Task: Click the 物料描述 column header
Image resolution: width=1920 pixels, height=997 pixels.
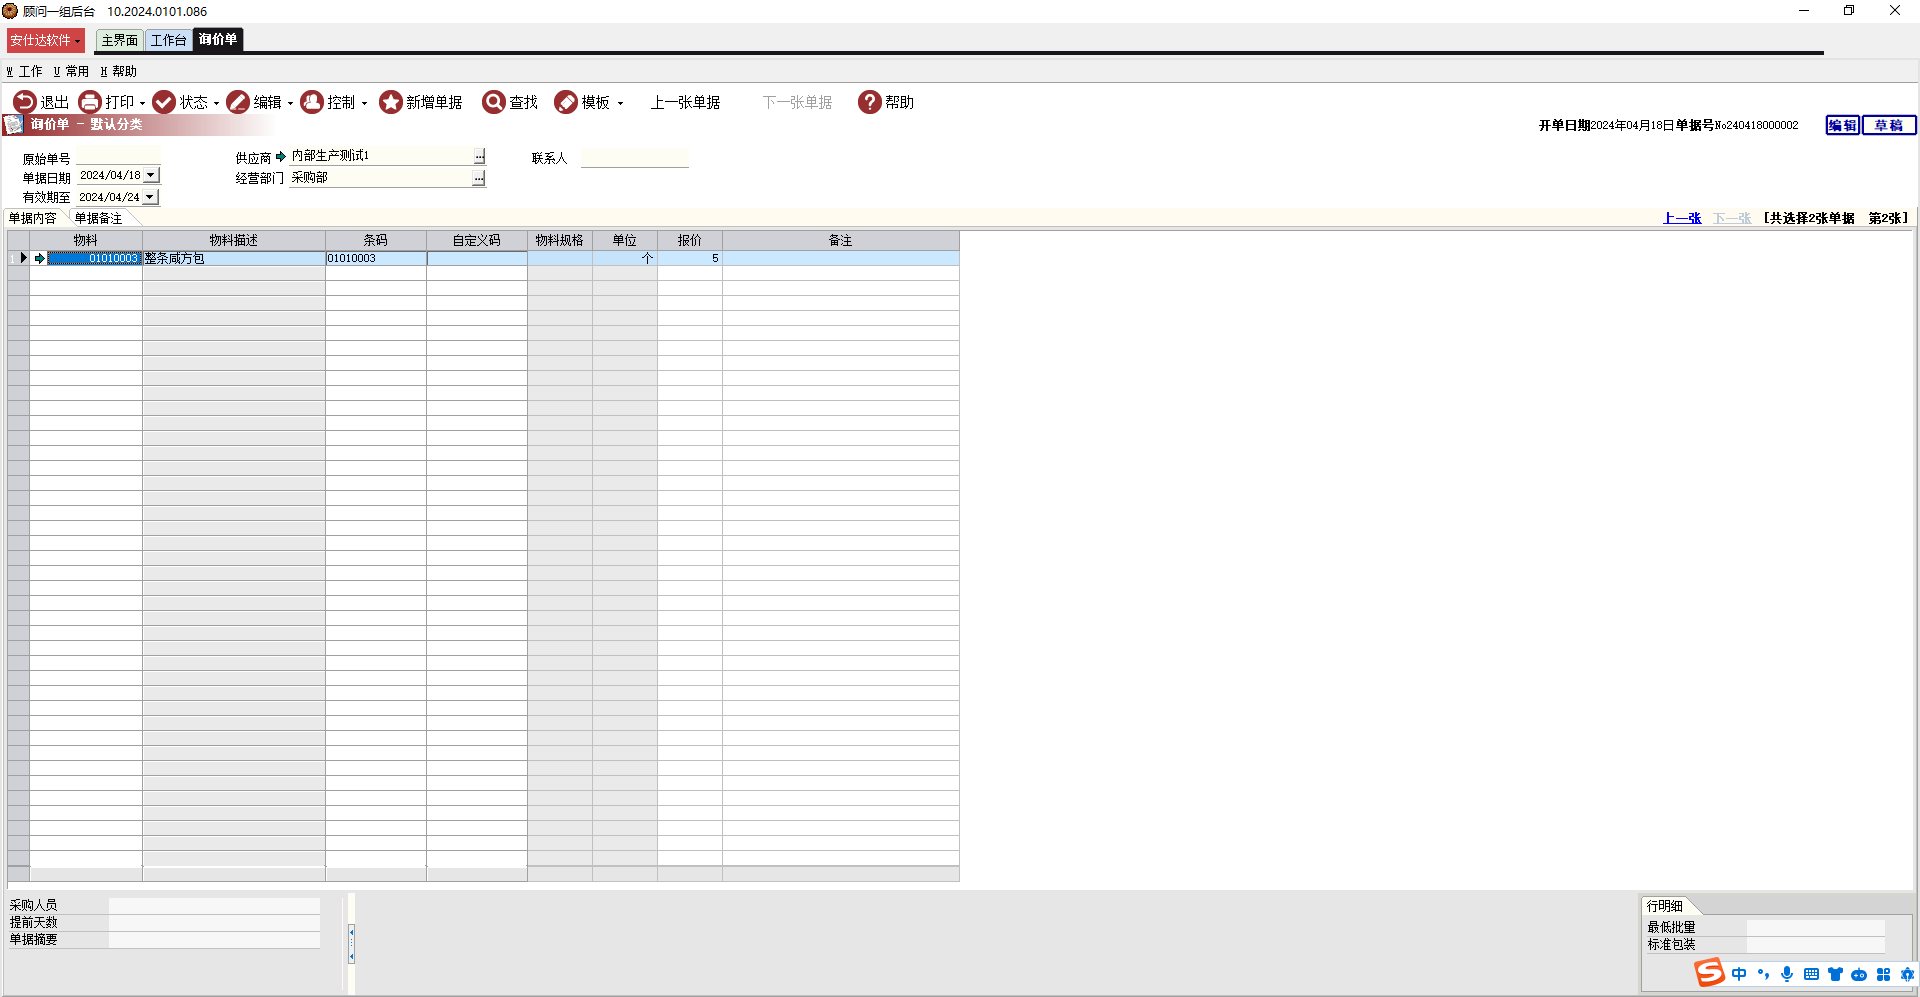Action: [x=234, y=240]
